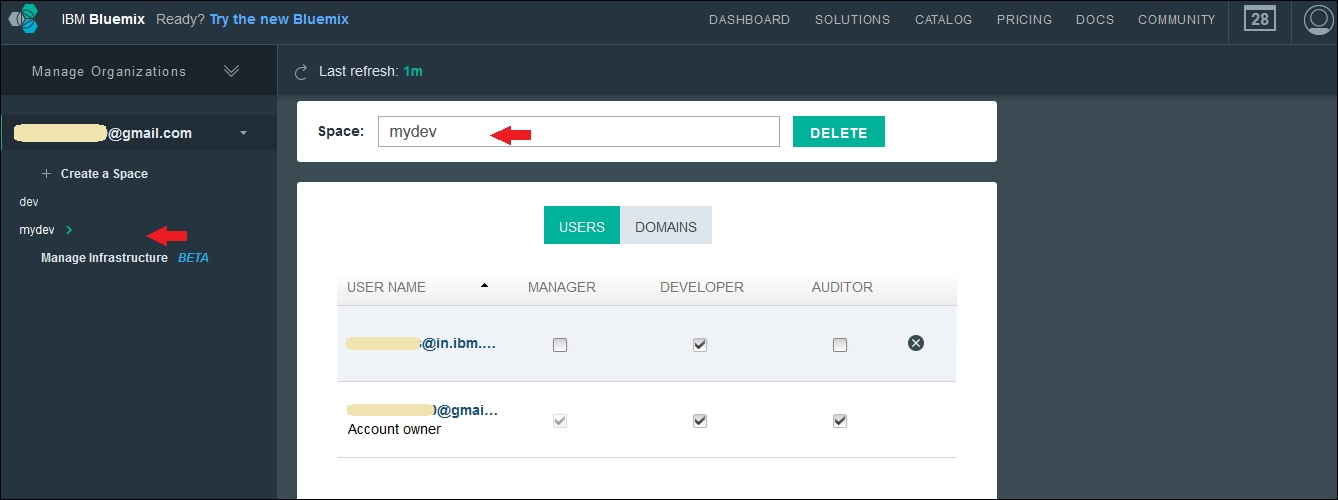Follow the Try the new Bluemix link

tap(279, 19)
